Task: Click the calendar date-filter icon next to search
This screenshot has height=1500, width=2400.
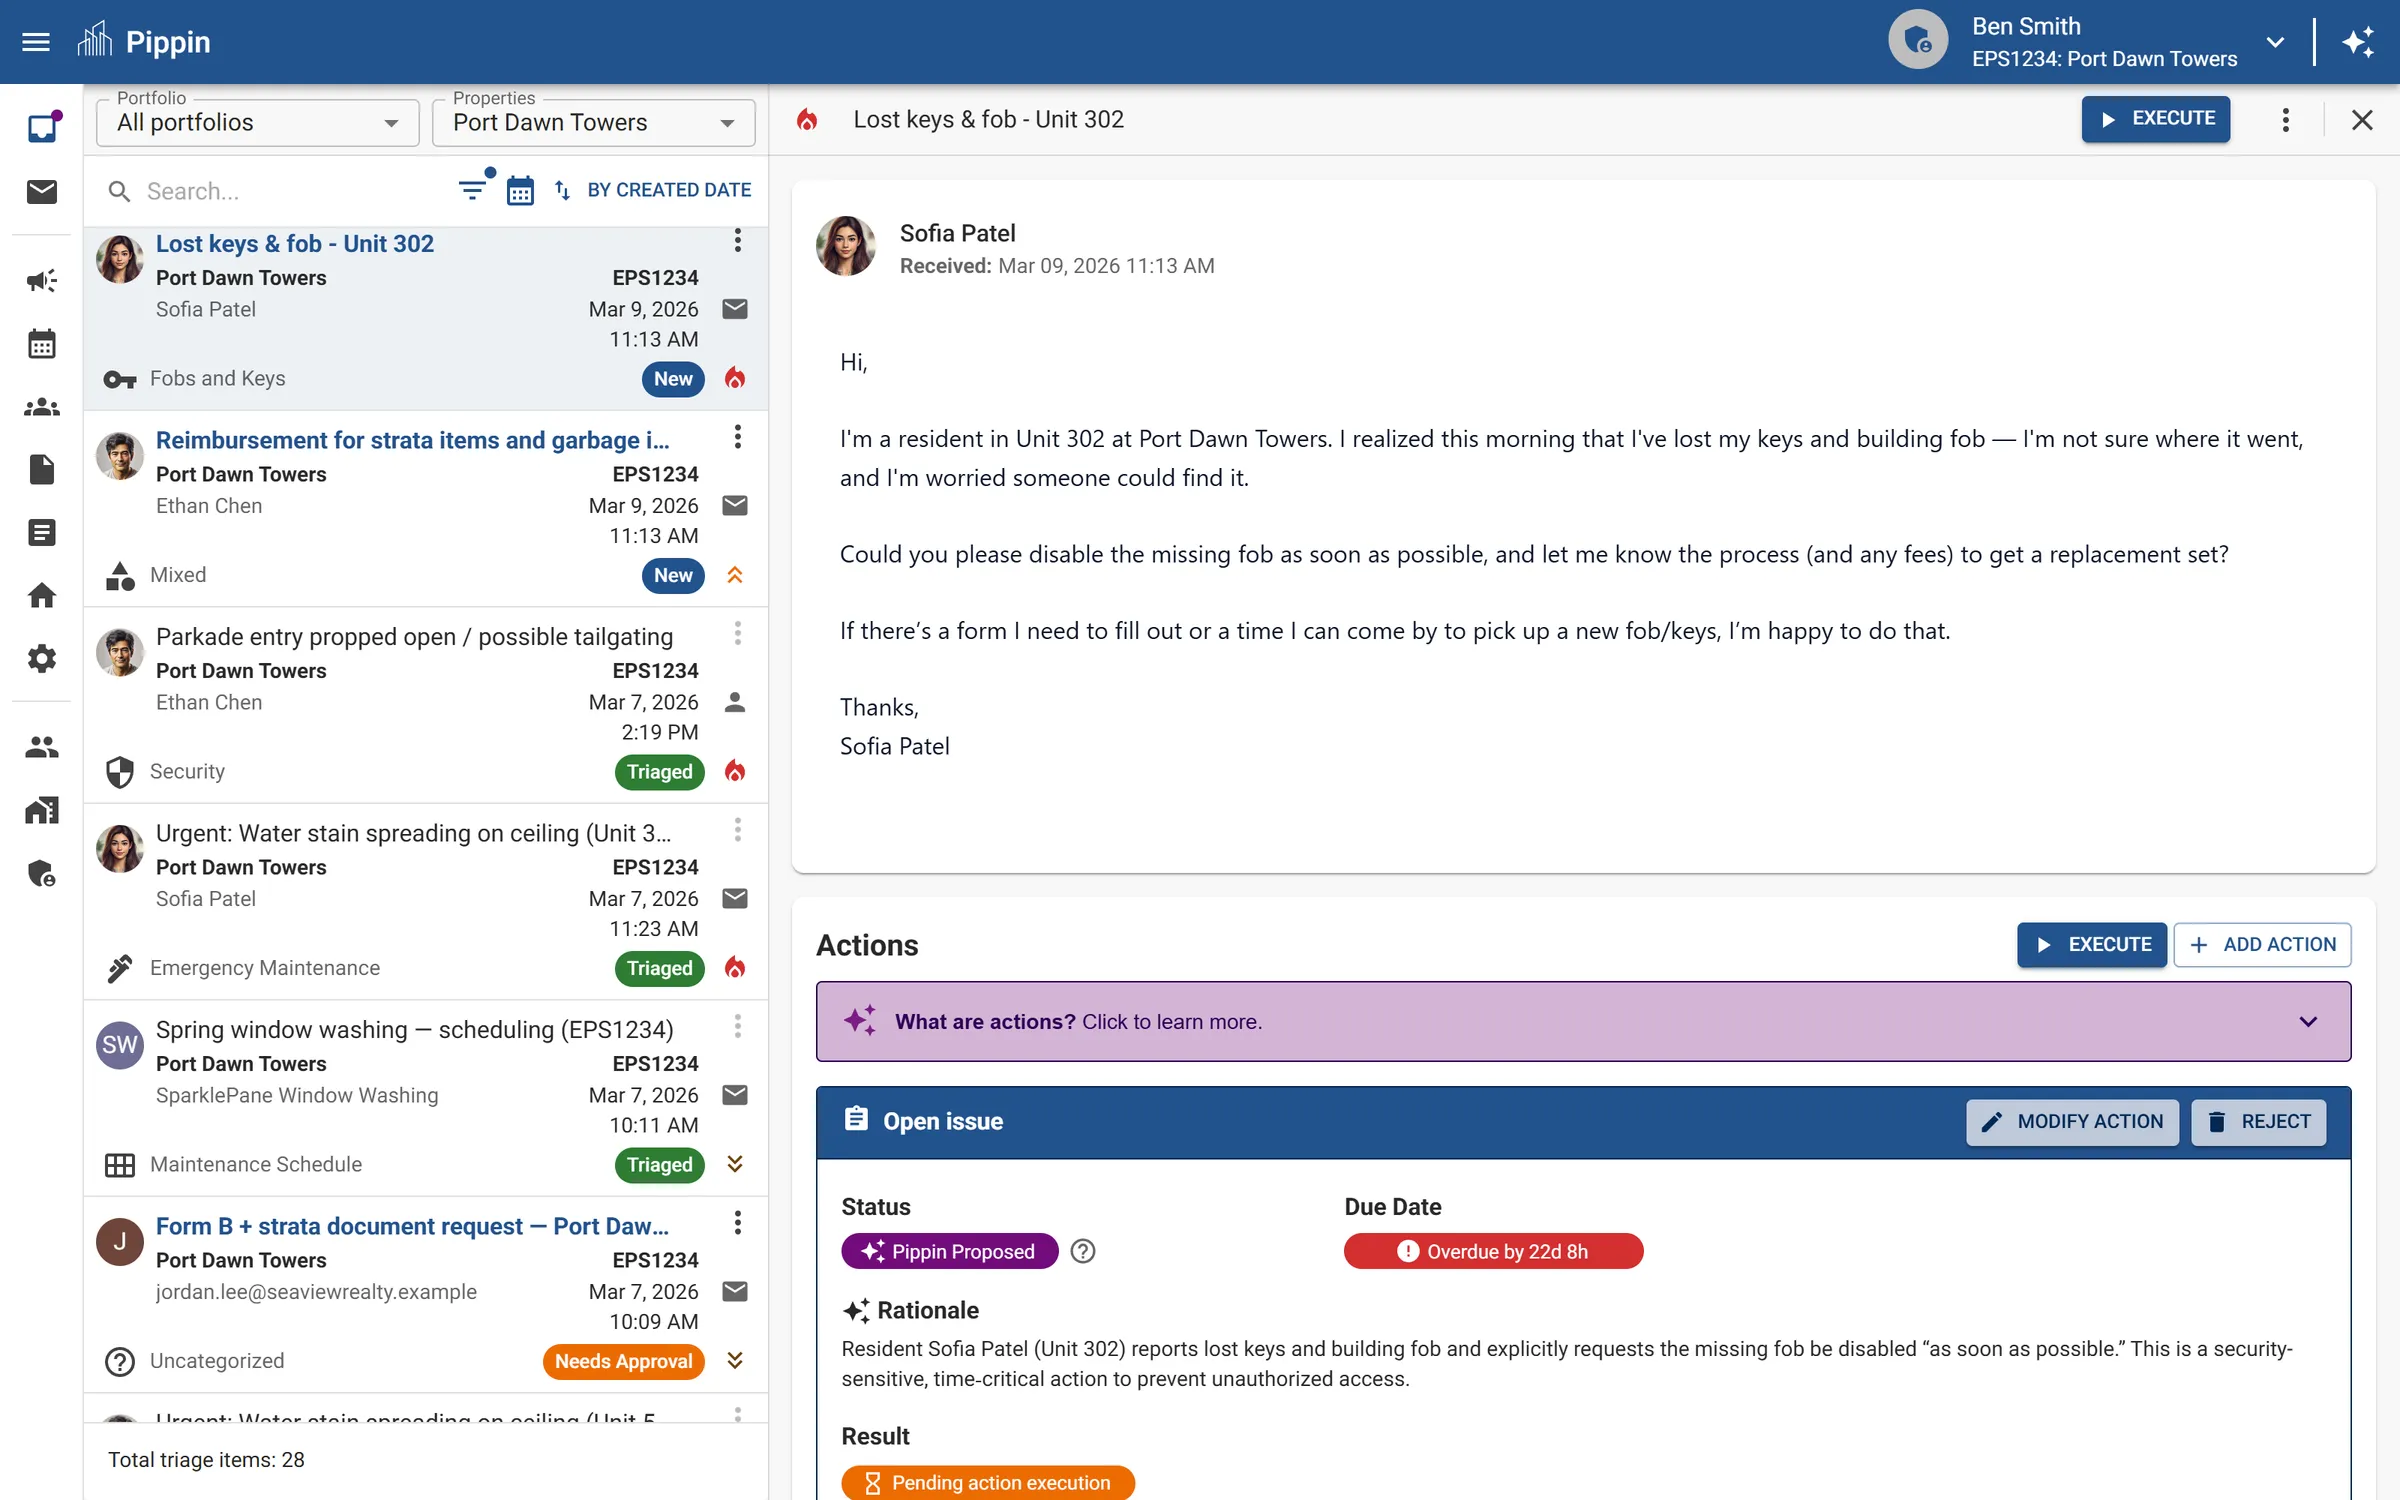Action: click(x=520, y=189)
